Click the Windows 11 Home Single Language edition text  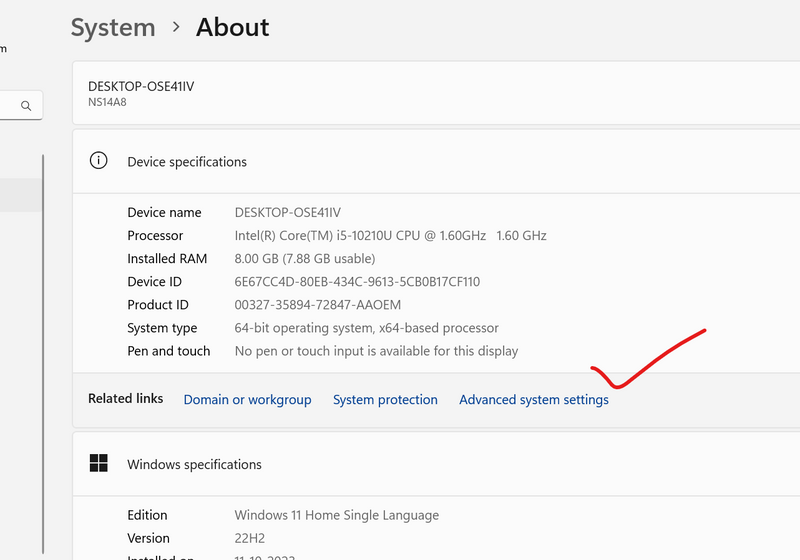336,515
